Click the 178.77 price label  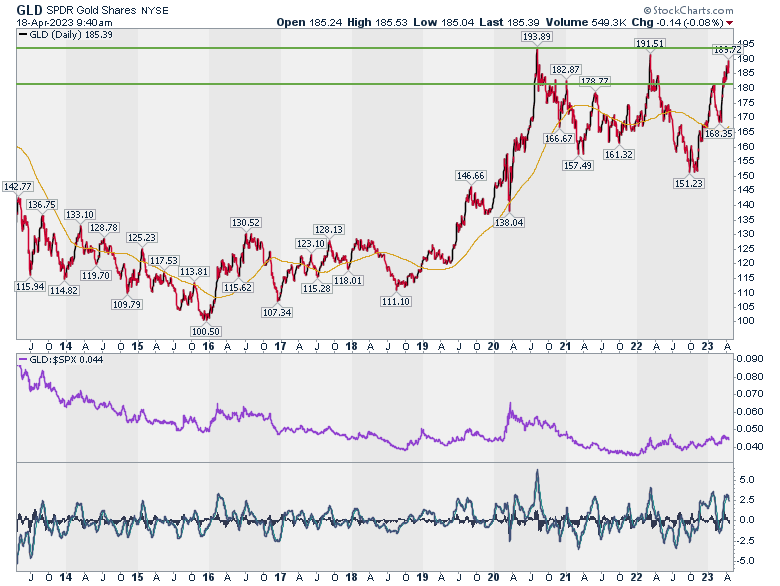(x=595, y=81)
